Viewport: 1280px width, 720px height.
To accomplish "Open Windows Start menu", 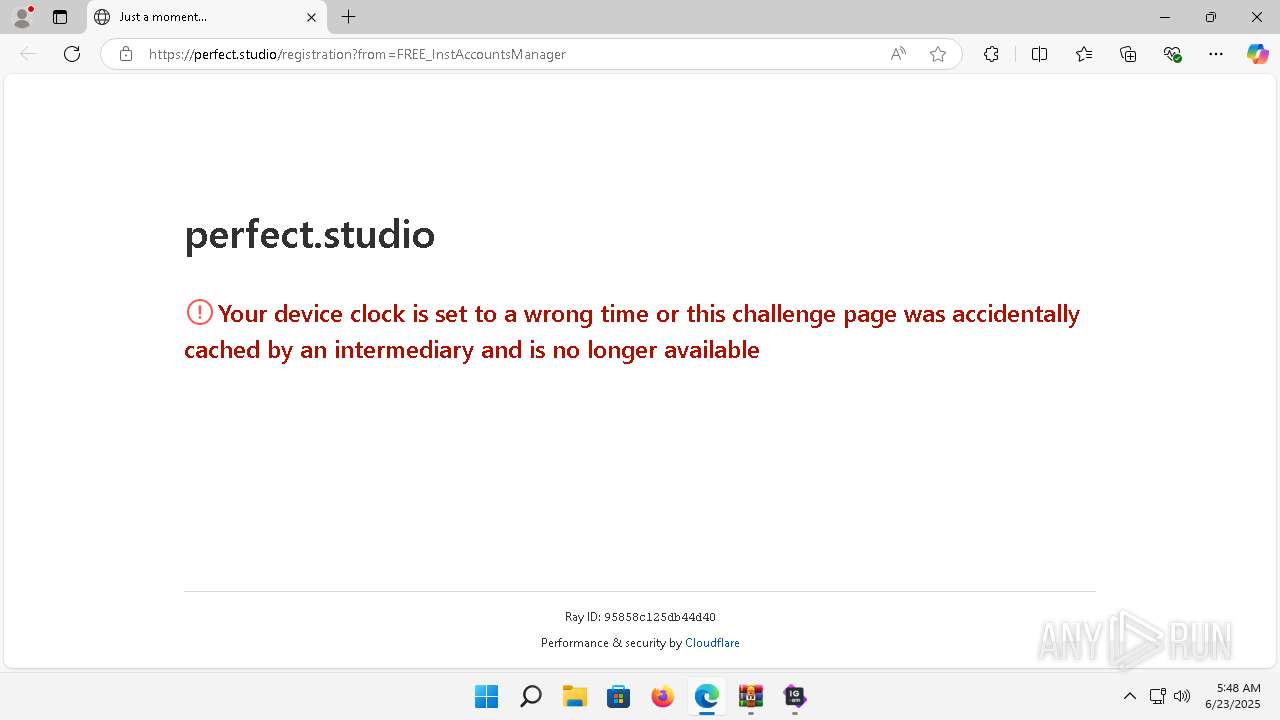I will tap(487, 696).
